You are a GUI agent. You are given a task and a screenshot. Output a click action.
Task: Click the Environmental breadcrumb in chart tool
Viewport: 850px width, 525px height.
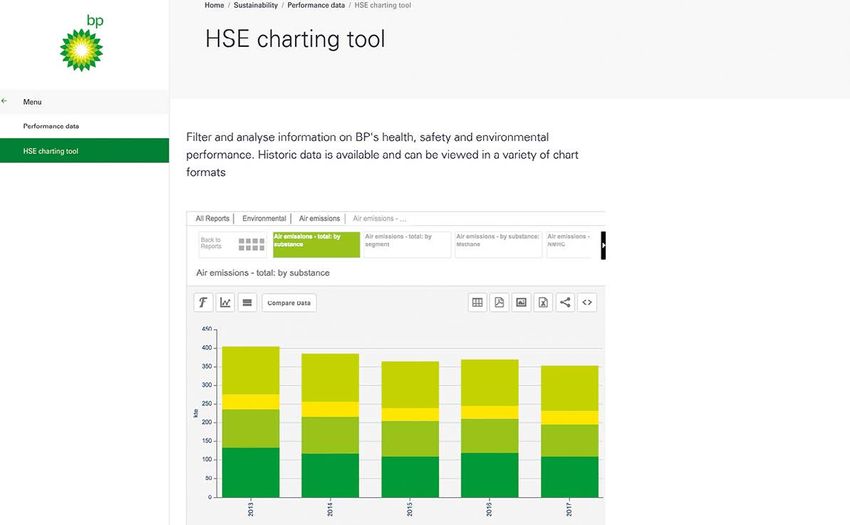click(264, 218)
